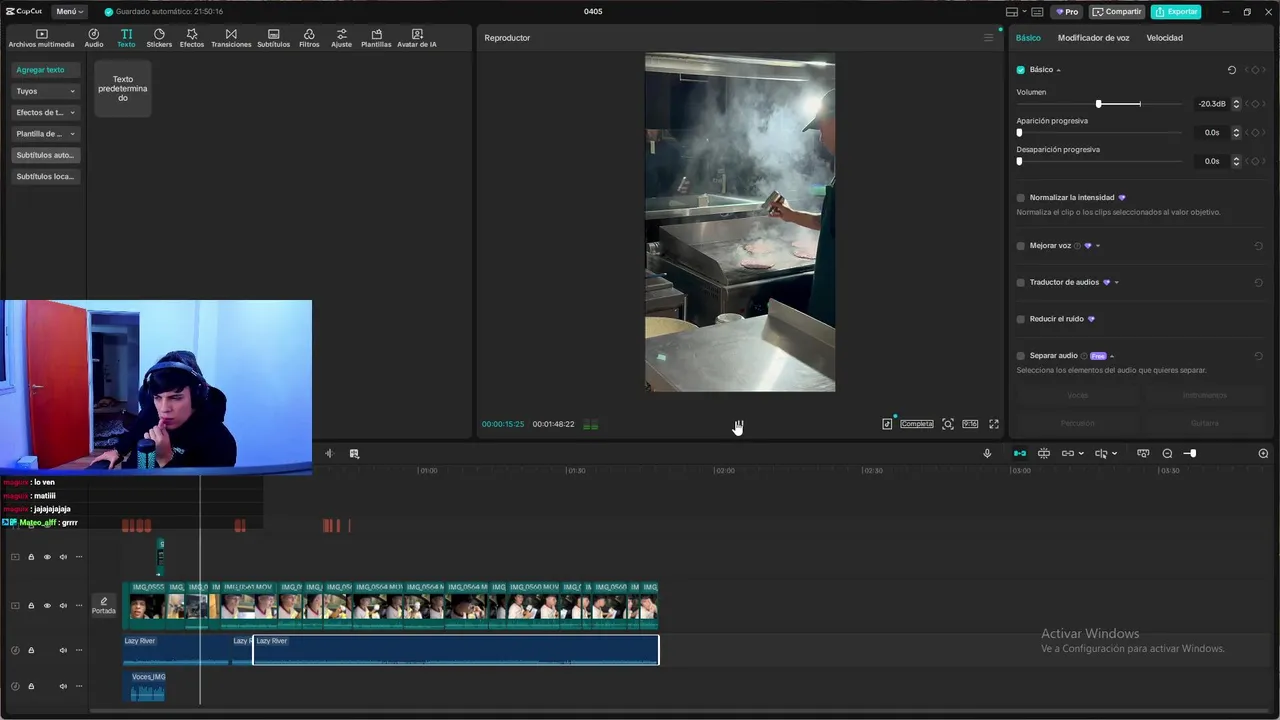
Task: Adjust the Volumen slider handle
Action: coord(1098,104)
